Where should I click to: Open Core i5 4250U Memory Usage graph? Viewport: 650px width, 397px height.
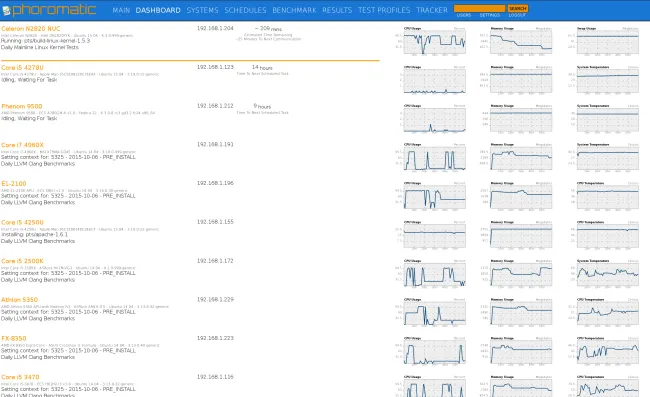pyautogui.click(x=517, y=235)
